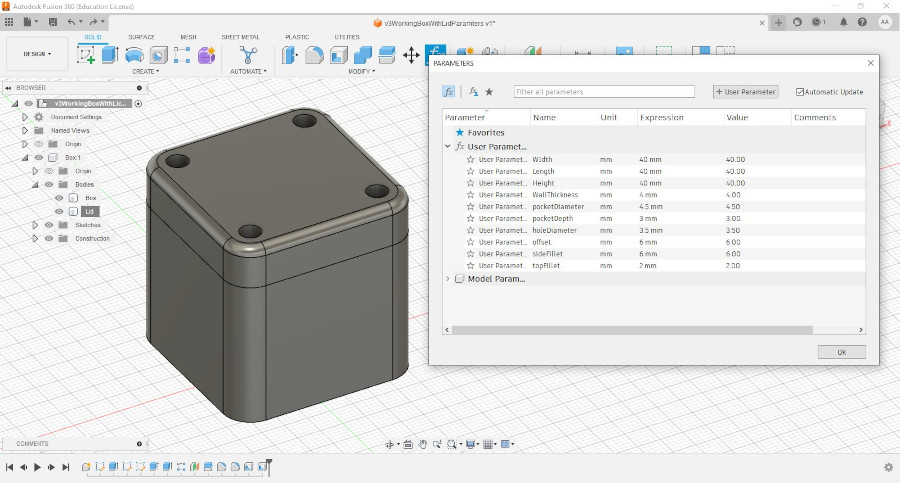Show favorite parameters star filter
900x483 pixels.
pos(489,92)
